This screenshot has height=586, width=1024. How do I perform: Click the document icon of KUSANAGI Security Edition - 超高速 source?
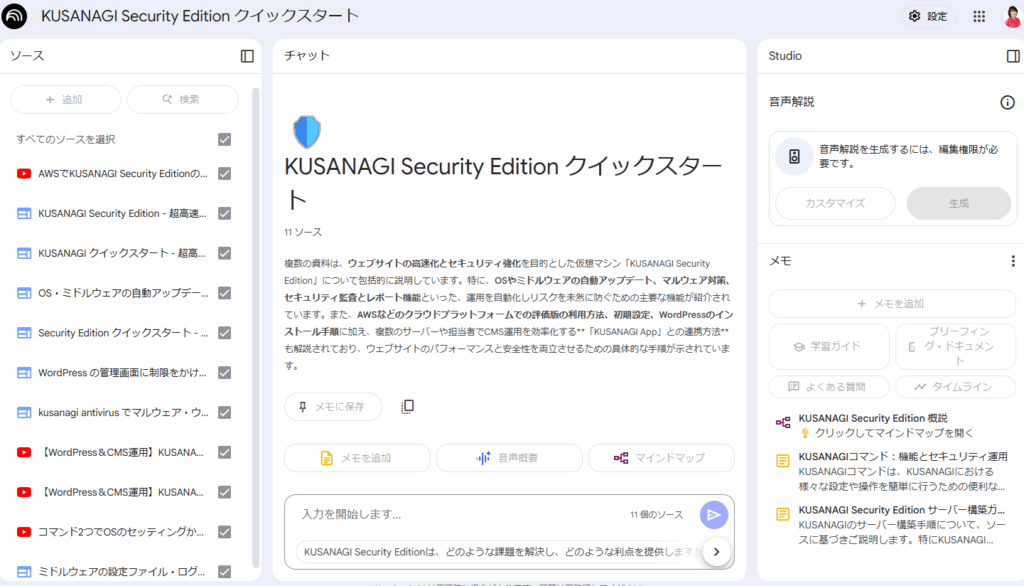(24, 214)
